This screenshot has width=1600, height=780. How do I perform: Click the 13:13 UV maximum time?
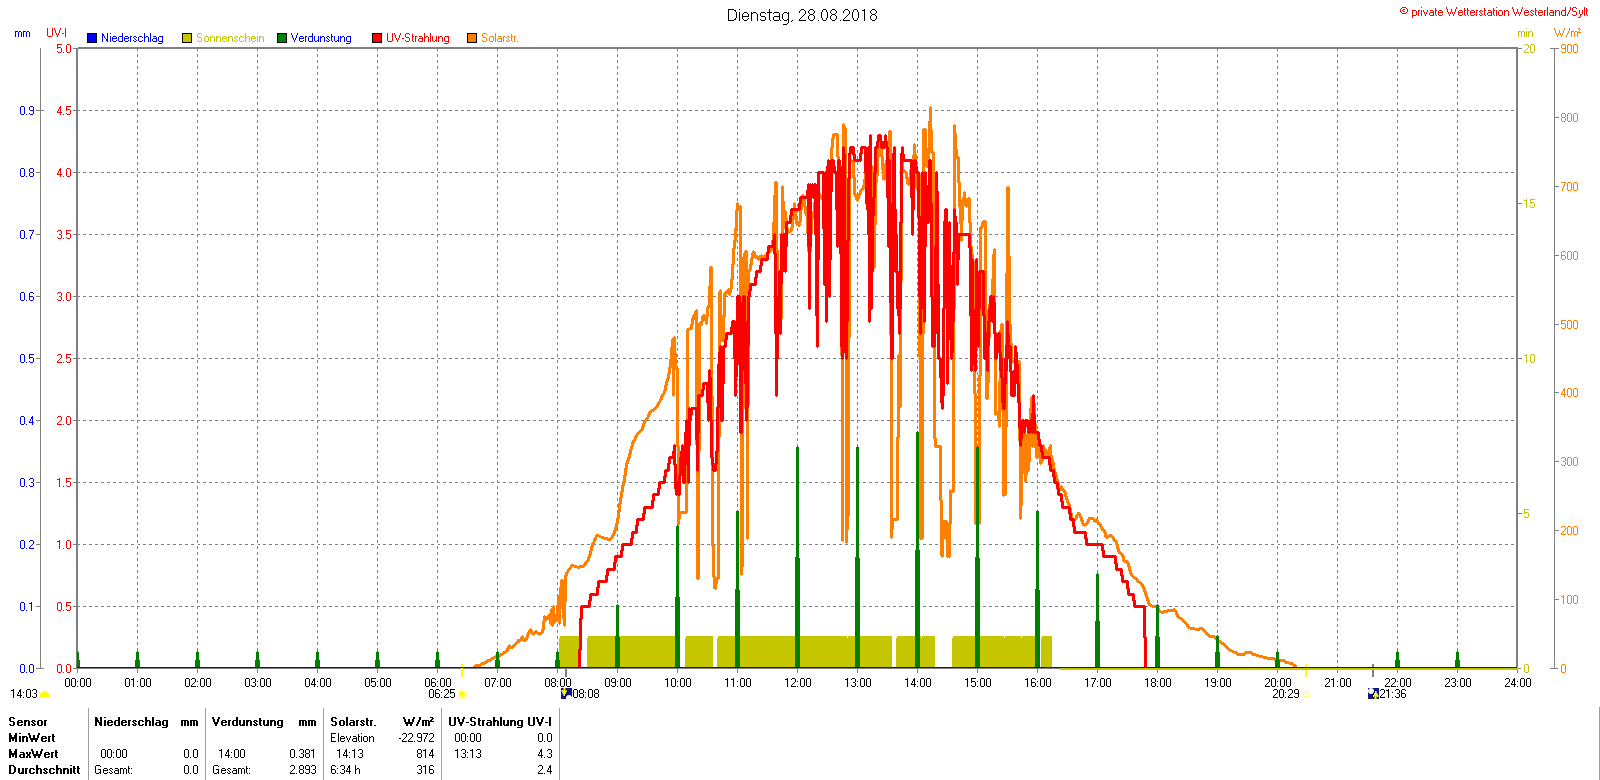[468, 754]
